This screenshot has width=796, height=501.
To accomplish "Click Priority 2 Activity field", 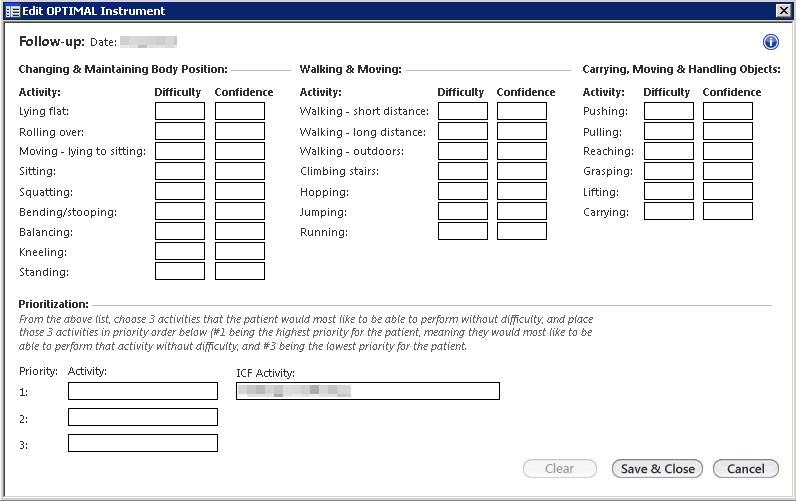I will click(143, 417).
